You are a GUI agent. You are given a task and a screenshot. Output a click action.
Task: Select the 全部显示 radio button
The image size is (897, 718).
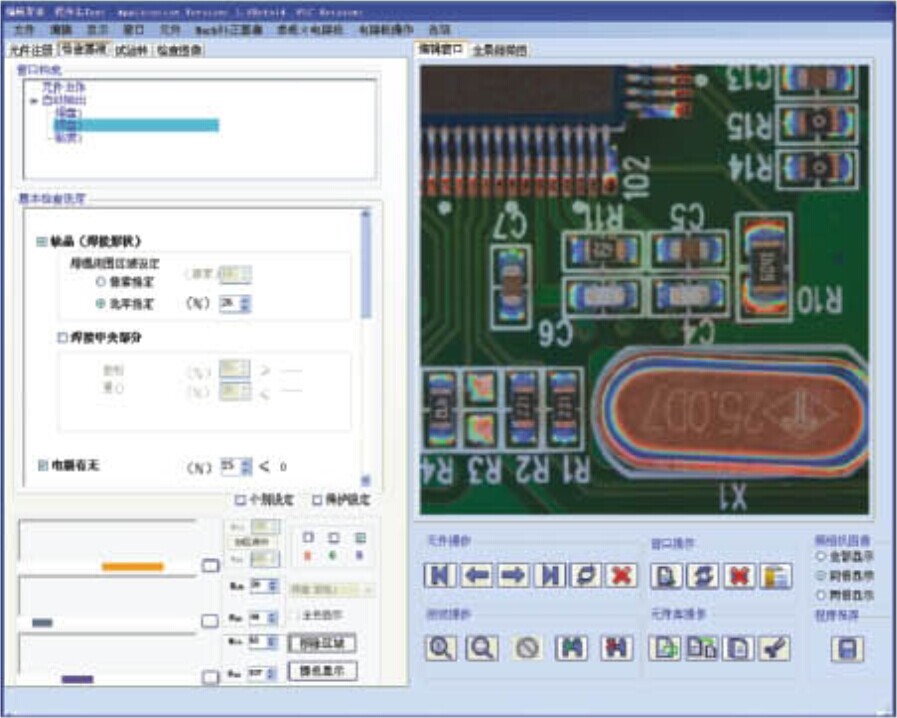pyautogui.click(x=823, y=555)
